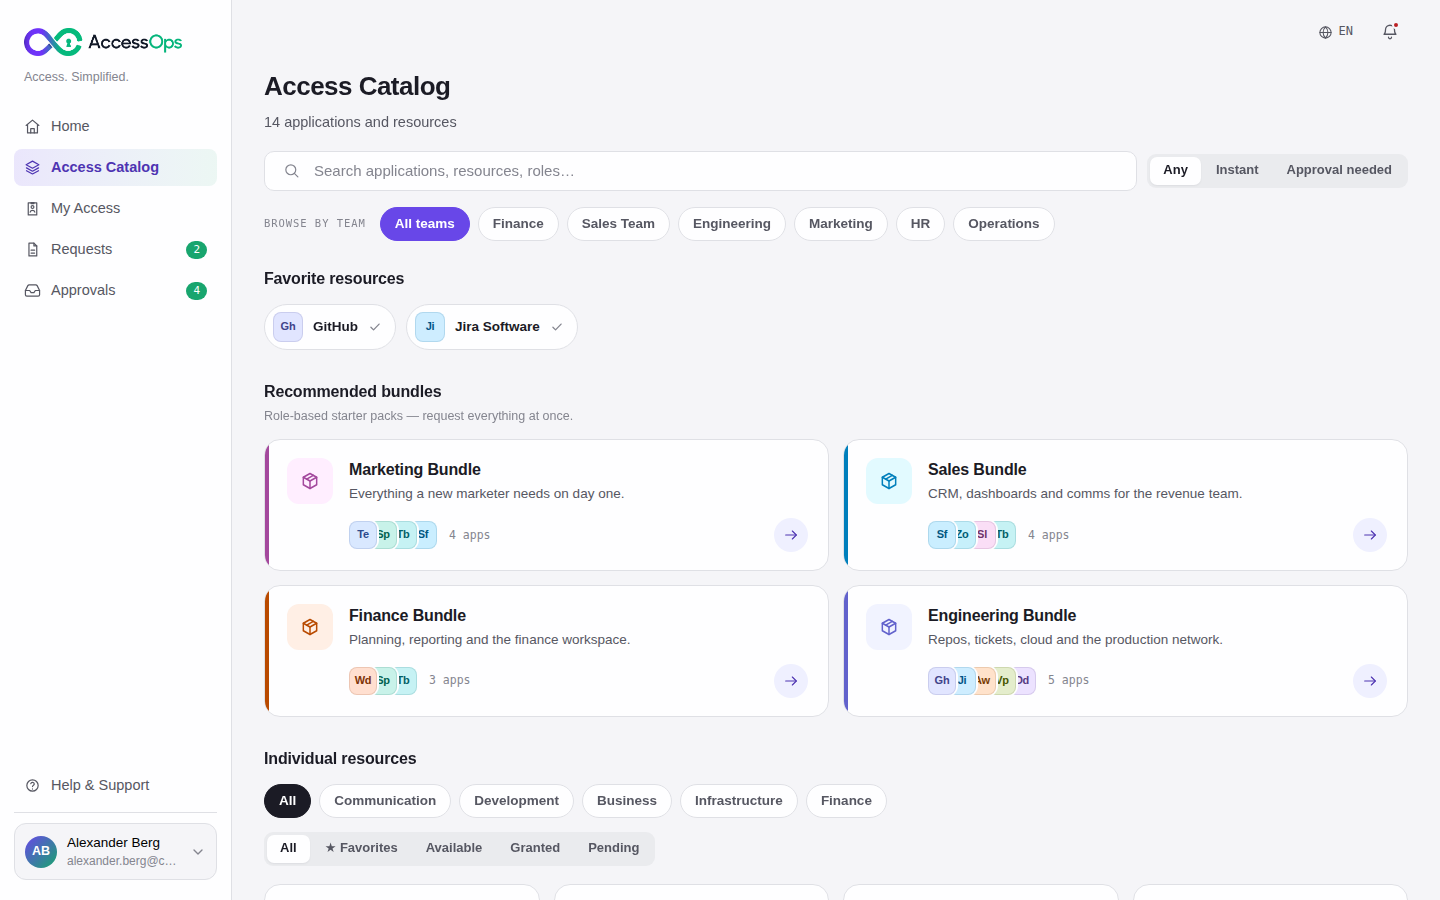
Task: Click the Requests count badge showing 2
Action: coord(196,249)
